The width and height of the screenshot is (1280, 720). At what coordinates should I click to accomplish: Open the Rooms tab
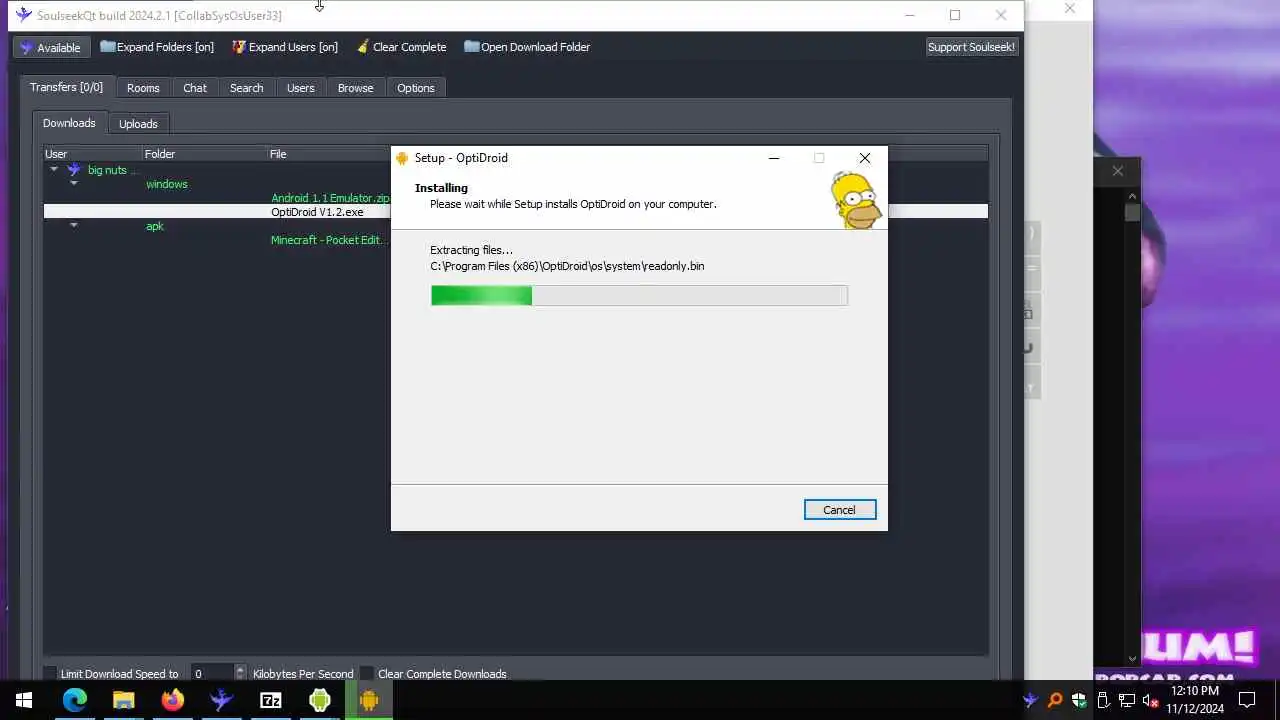point(143,88)
